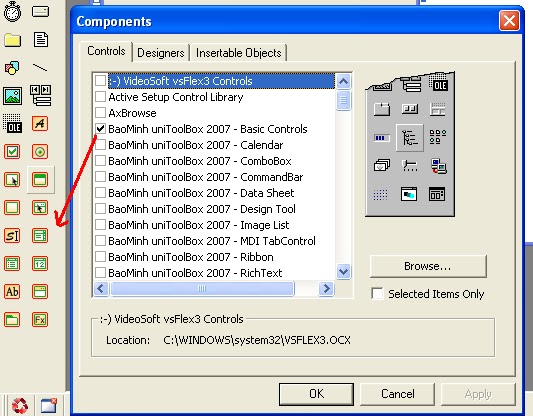Select "Active Setup Control Library" row text
Image resolution: width=533 pixels, height=416 pixels.
[176, 97]
